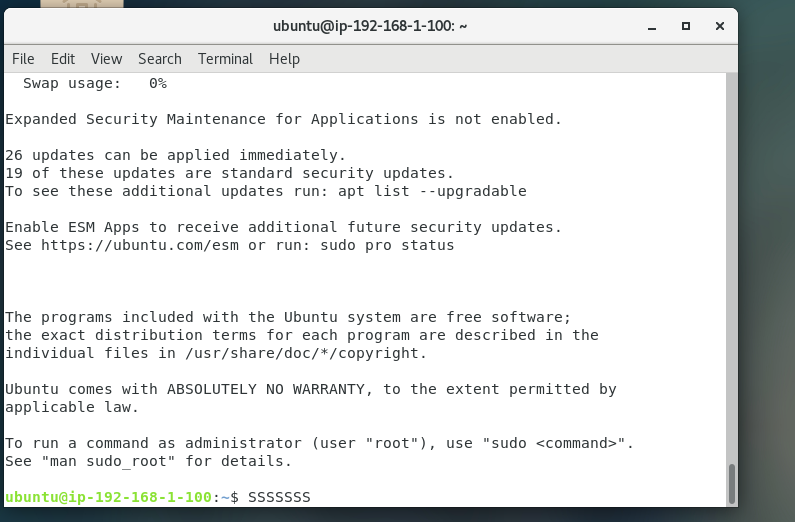Open the Help menu

[x=284, y=59]
